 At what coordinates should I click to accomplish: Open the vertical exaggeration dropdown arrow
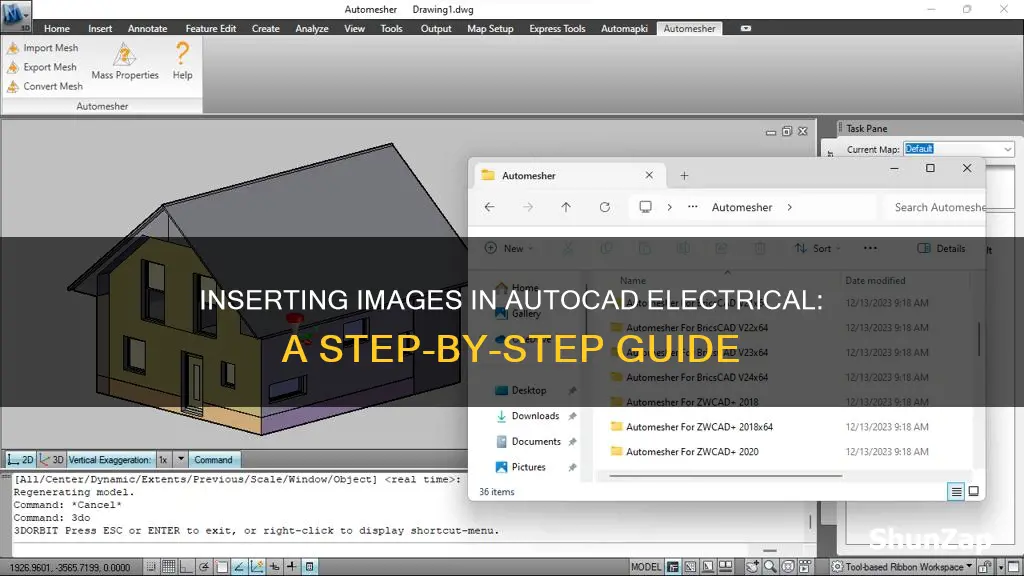(181, 460)
